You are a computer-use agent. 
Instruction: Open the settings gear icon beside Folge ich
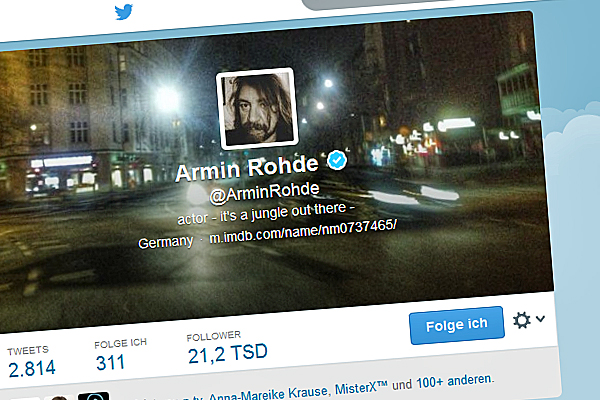click(522, 320)
